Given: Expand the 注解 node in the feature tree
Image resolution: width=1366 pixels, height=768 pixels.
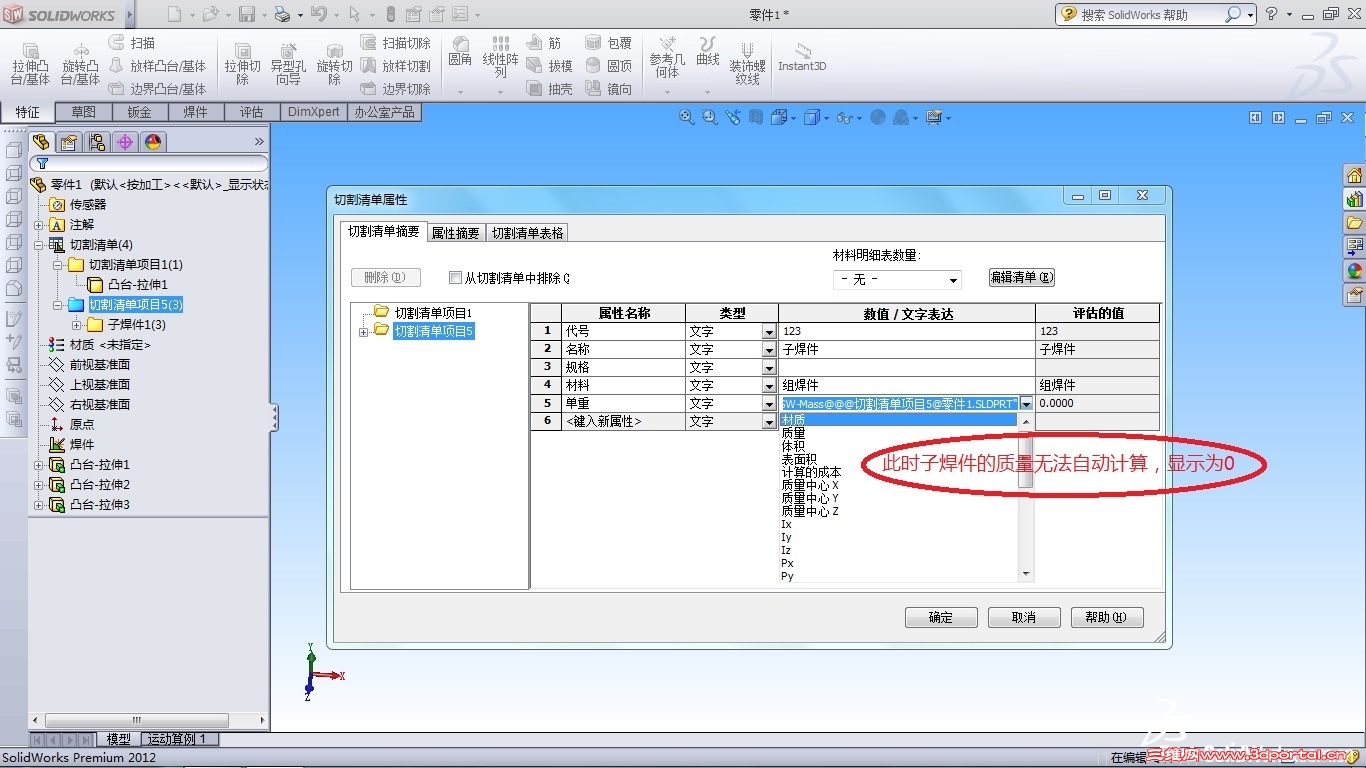Looking at the screenshot, I should point(39,225).
